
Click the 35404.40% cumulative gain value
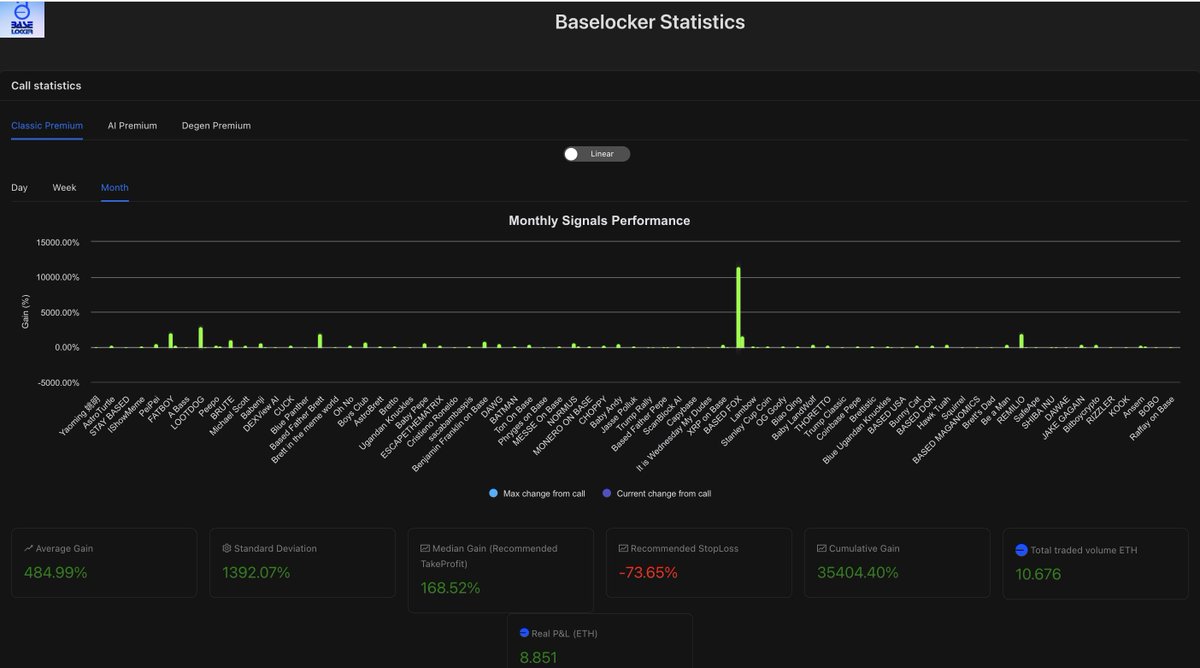(x=857, y=573)
